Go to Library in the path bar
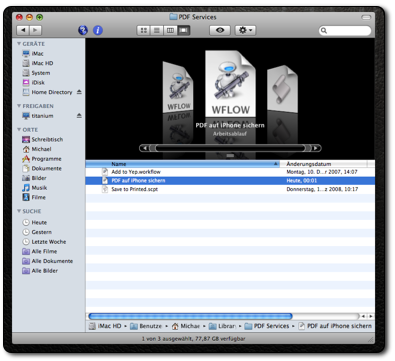This screenshot has height=361, width=395. (222, 326)
